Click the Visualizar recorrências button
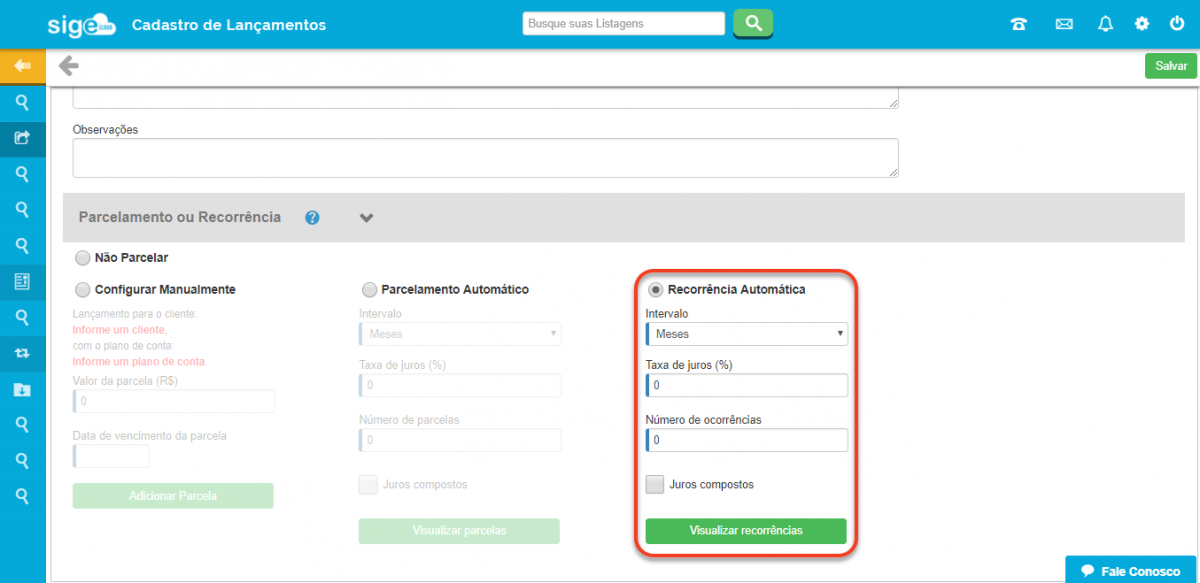This screenshot has width=1200, height=583. click(746, 530)
